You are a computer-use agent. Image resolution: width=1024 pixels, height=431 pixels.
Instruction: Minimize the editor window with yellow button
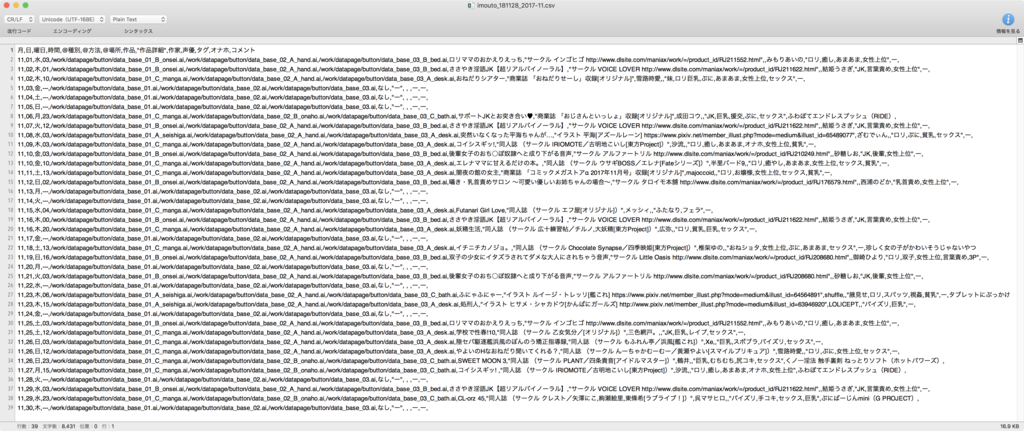16,5
